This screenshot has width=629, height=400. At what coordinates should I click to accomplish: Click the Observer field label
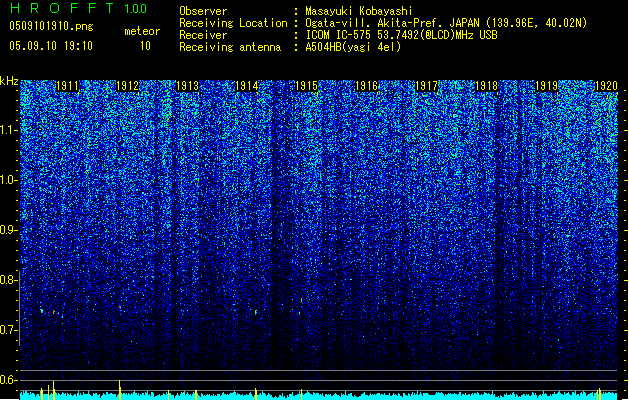[x=203, y=11]
